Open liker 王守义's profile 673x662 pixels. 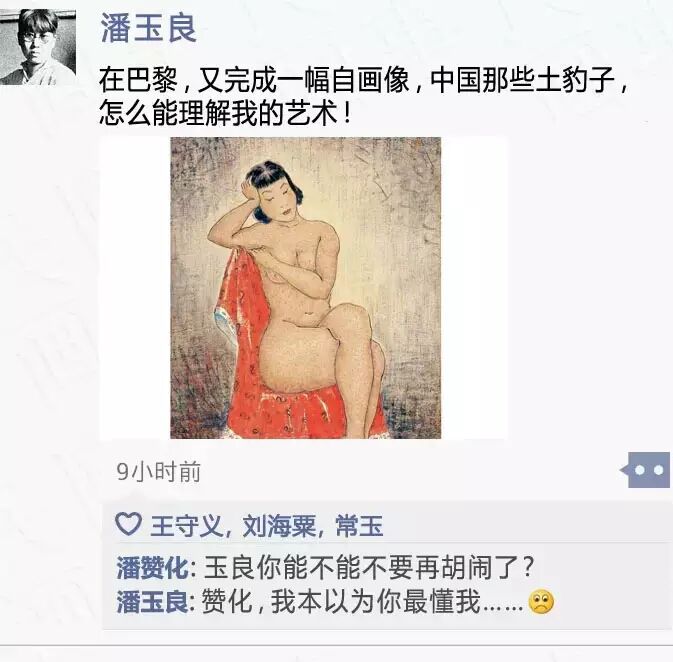(186, 525)
